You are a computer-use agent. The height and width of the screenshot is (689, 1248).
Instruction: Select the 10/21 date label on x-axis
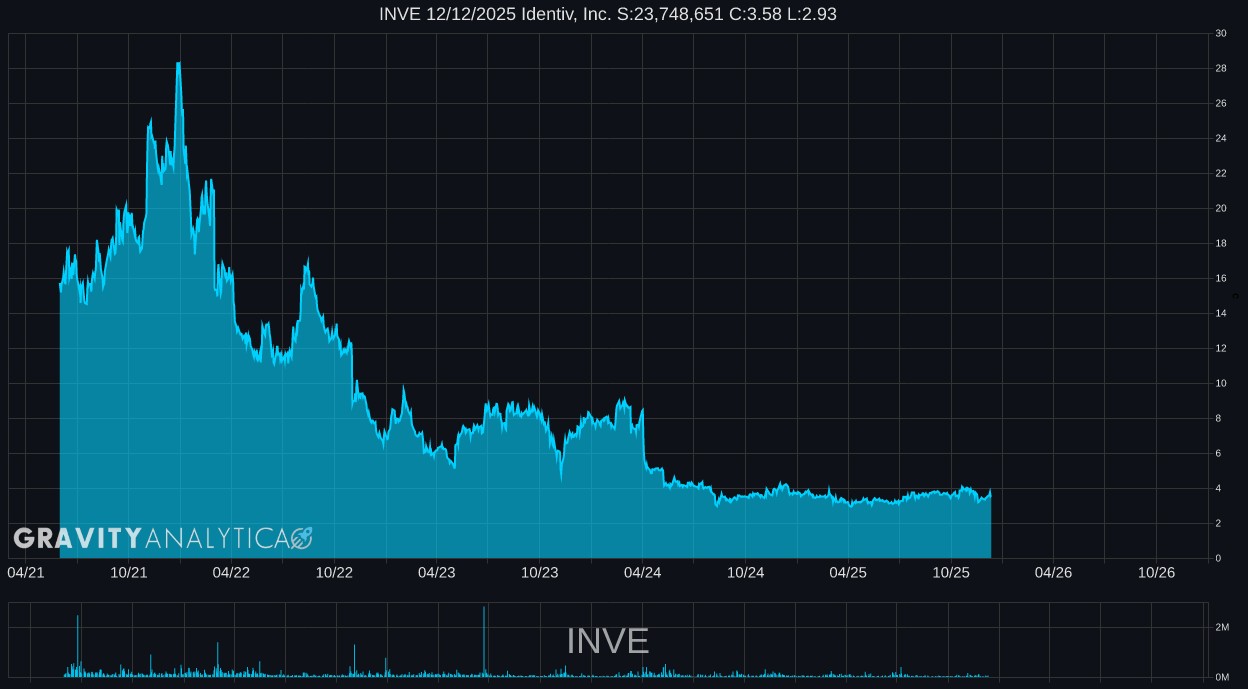(x=129, y=573)
